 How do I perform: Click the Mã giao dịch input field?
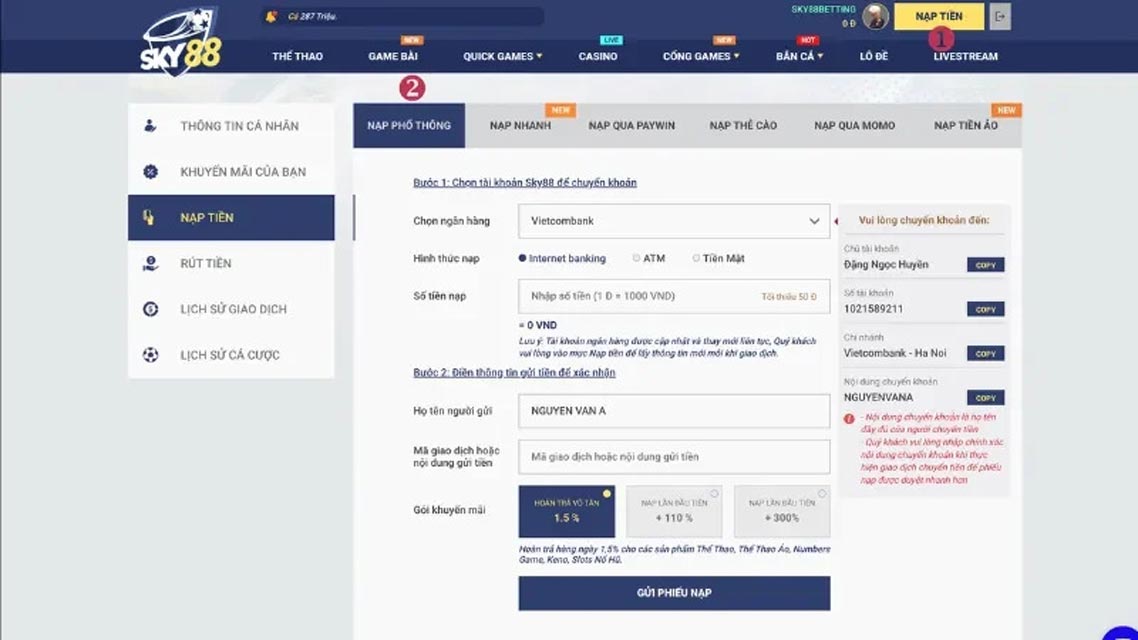(674, 456)
